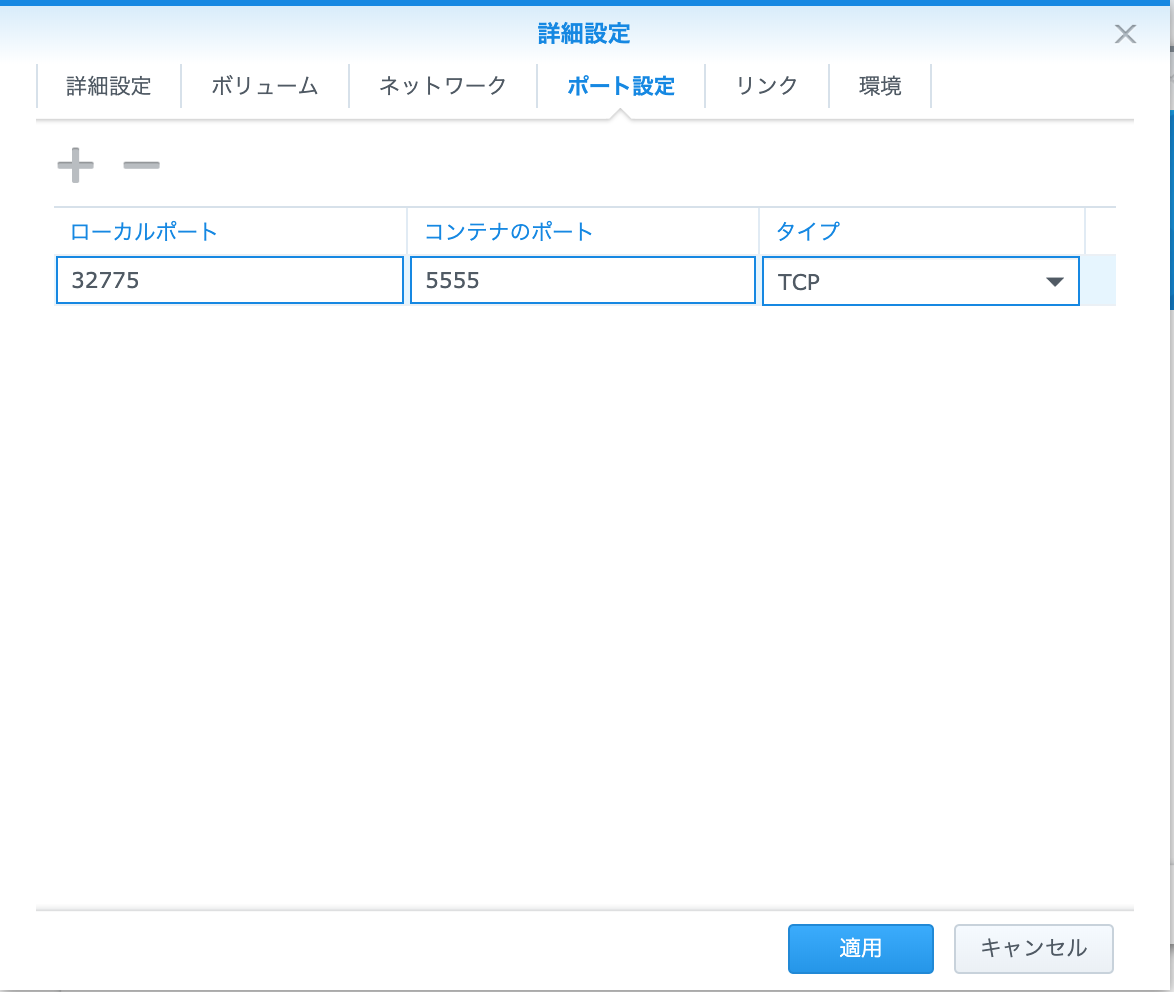Click the plus icon to add port mapping
This screenshot has width=1174, height=992.
(x=74, y=165)
